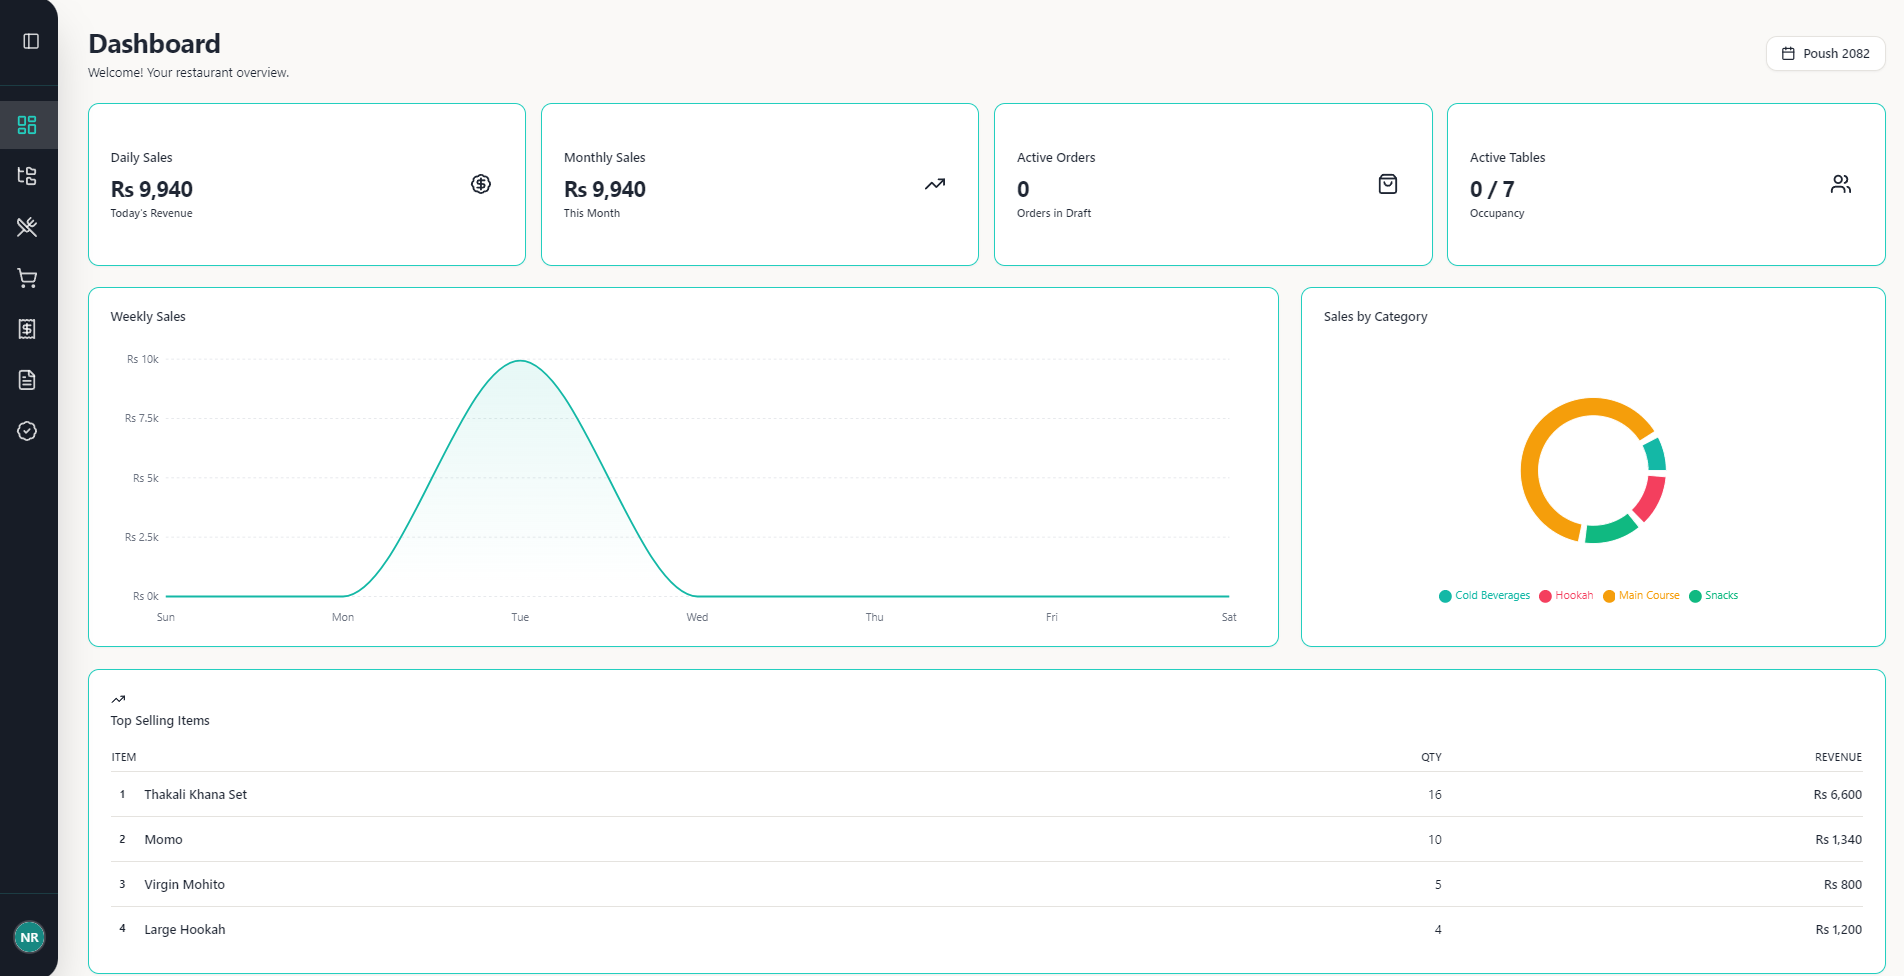Open the restaurant menu section via cutlery icon
Screen dimensions: 1904x976
pos(29,227)
